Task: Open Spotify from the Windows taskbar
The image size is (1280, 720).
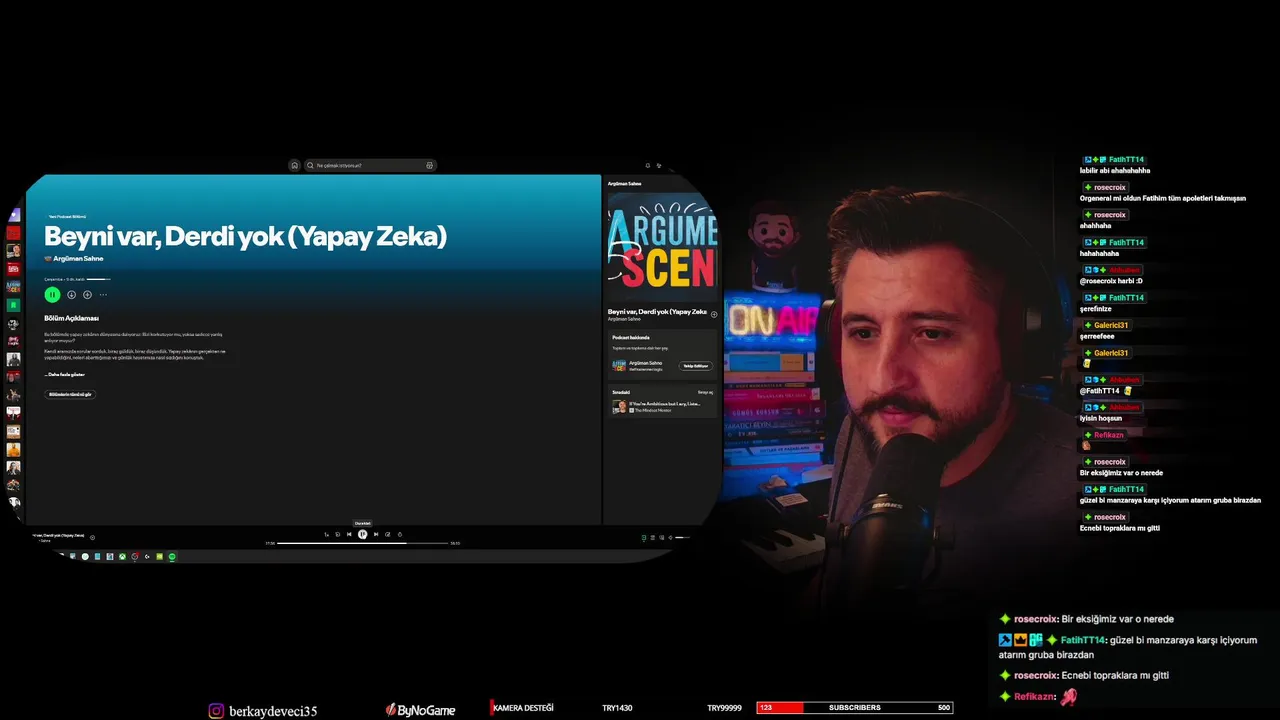Action: 172,556
